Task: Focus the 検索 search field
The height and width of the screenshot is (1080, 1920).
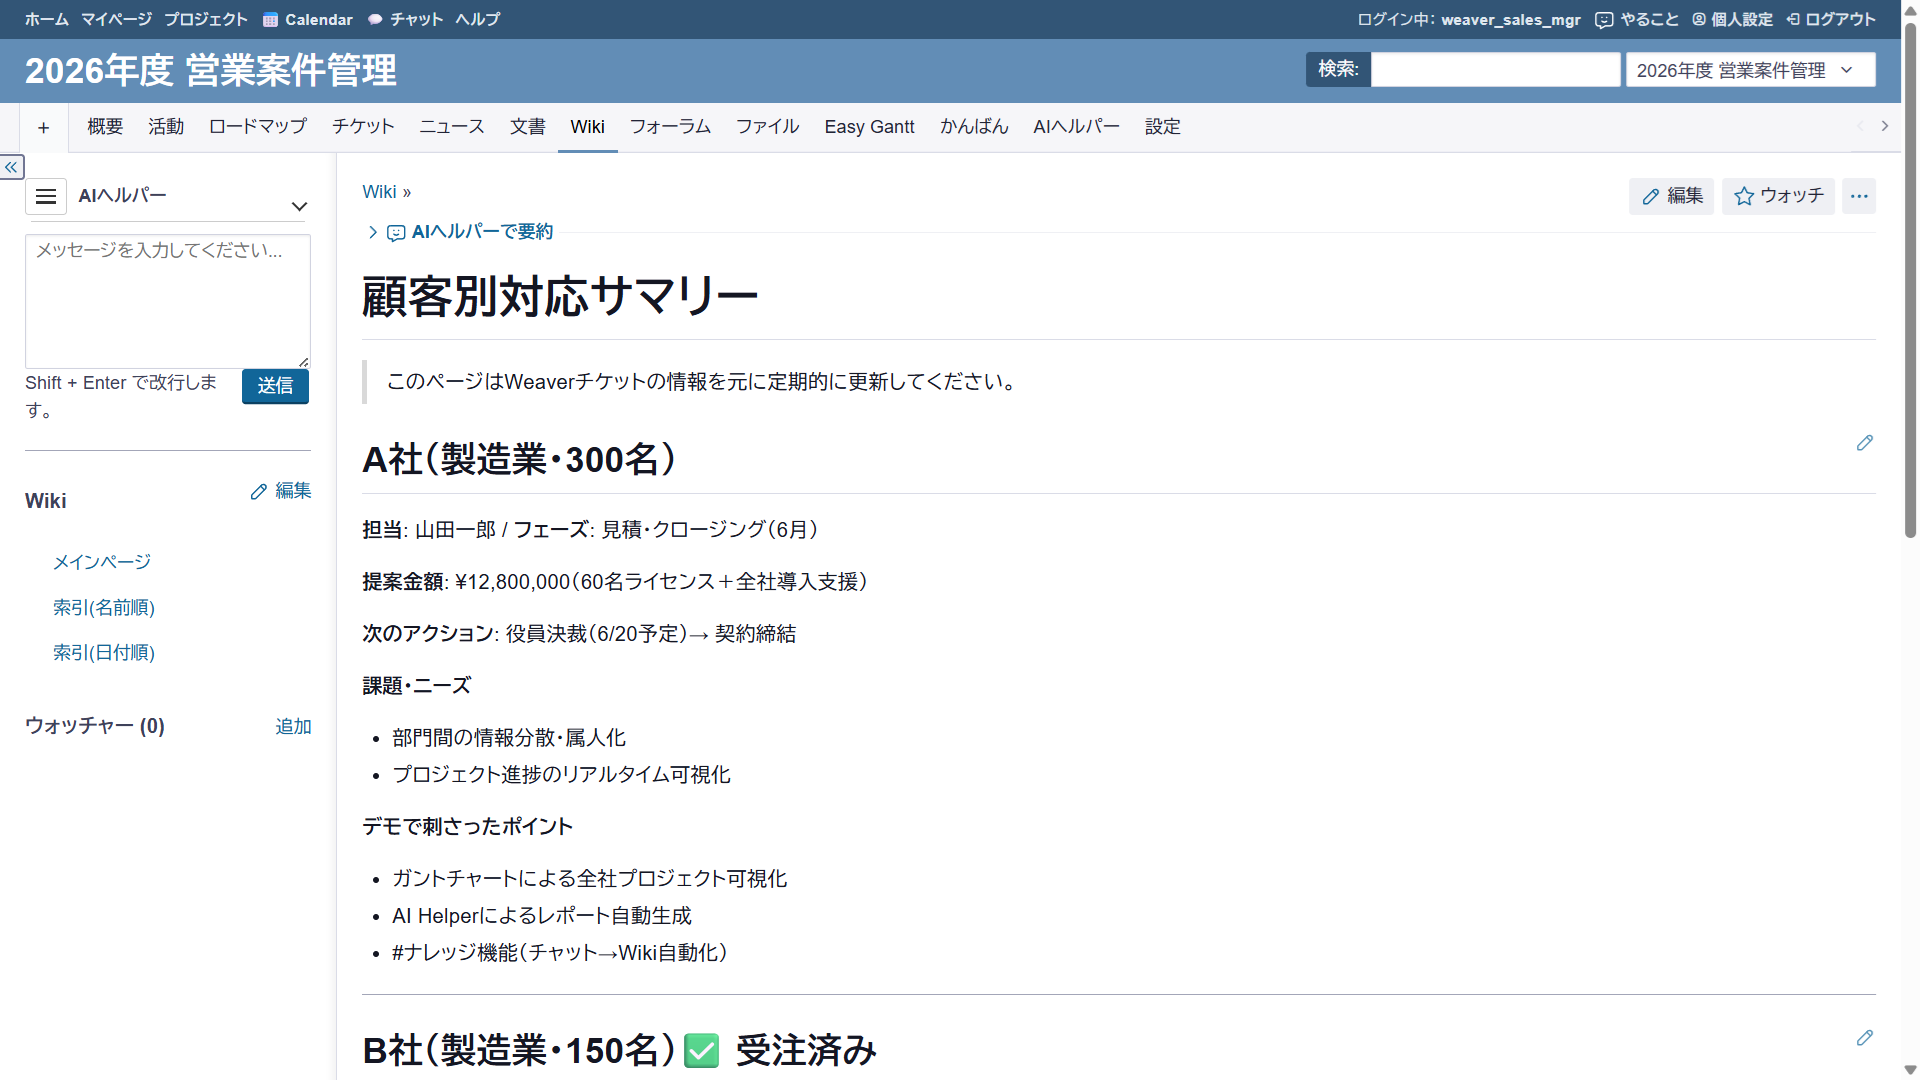Action: (1495, 70)
